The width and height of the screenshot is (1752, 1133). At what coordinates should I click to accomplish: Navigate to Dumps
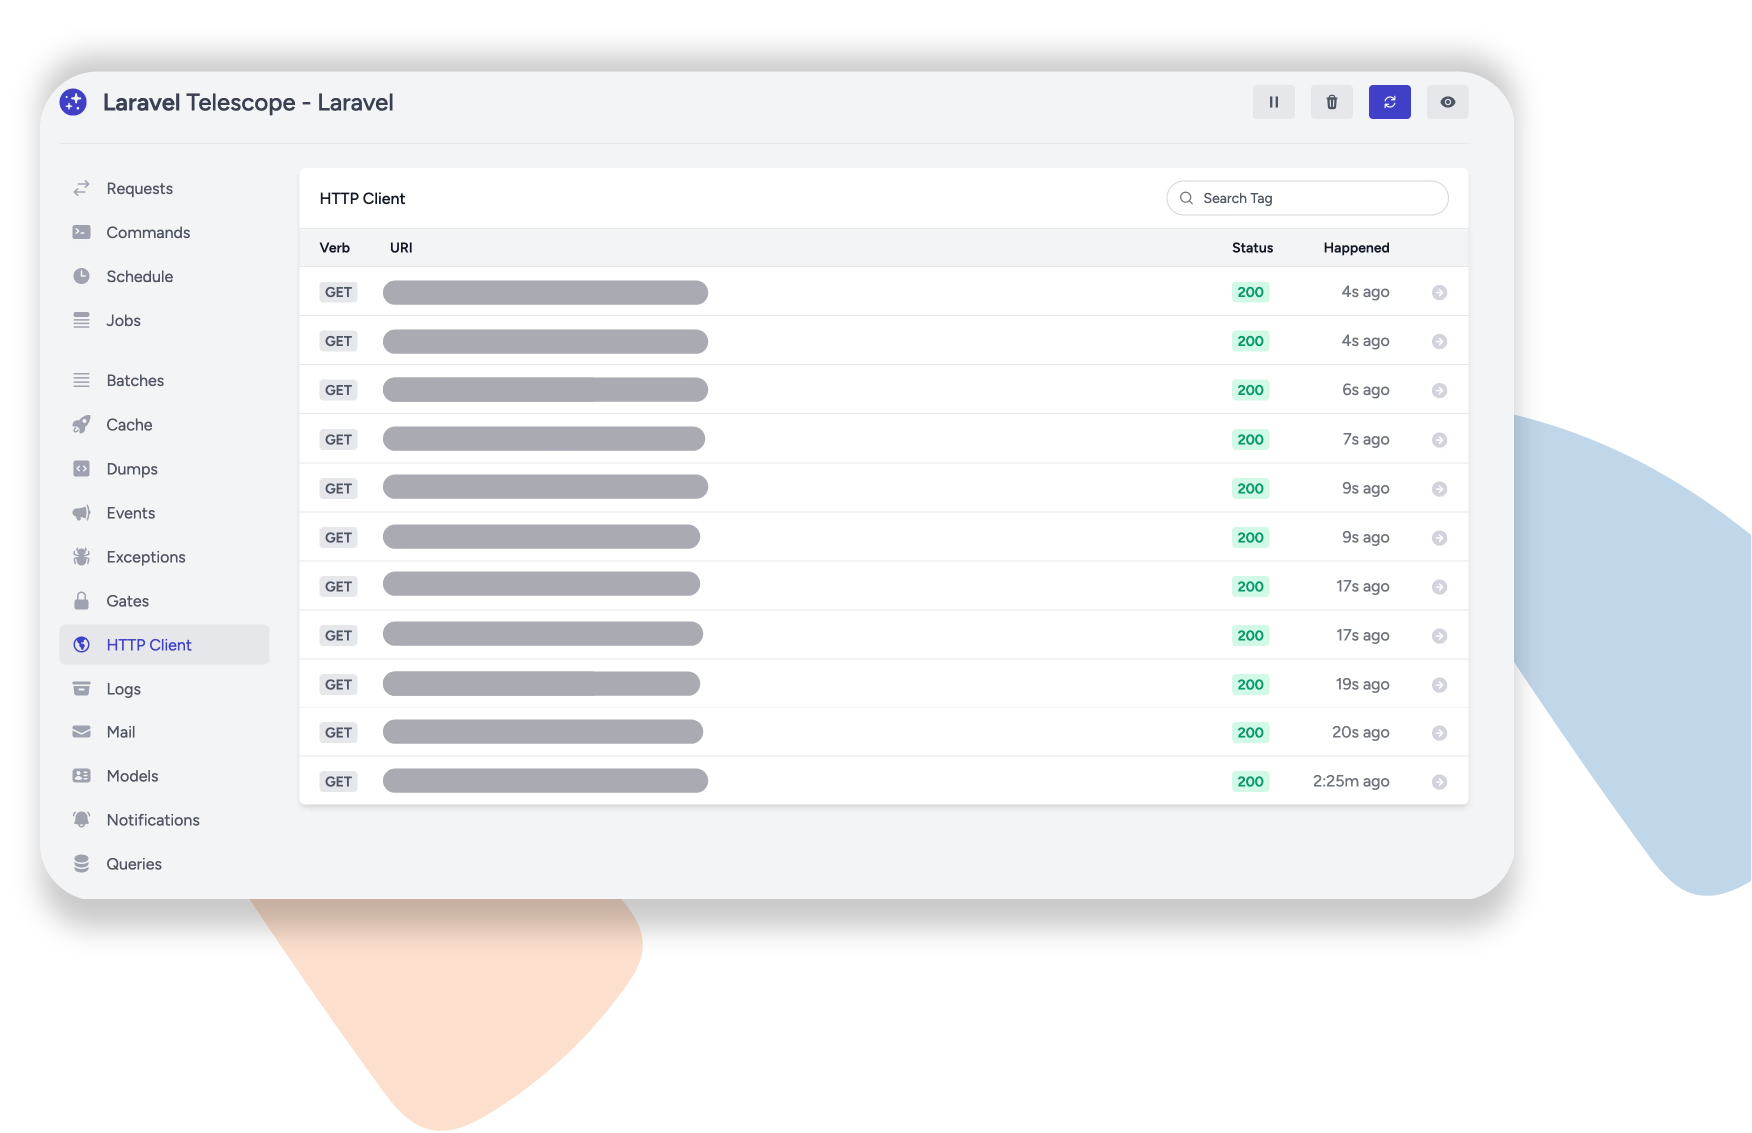(x=132, y=468)
